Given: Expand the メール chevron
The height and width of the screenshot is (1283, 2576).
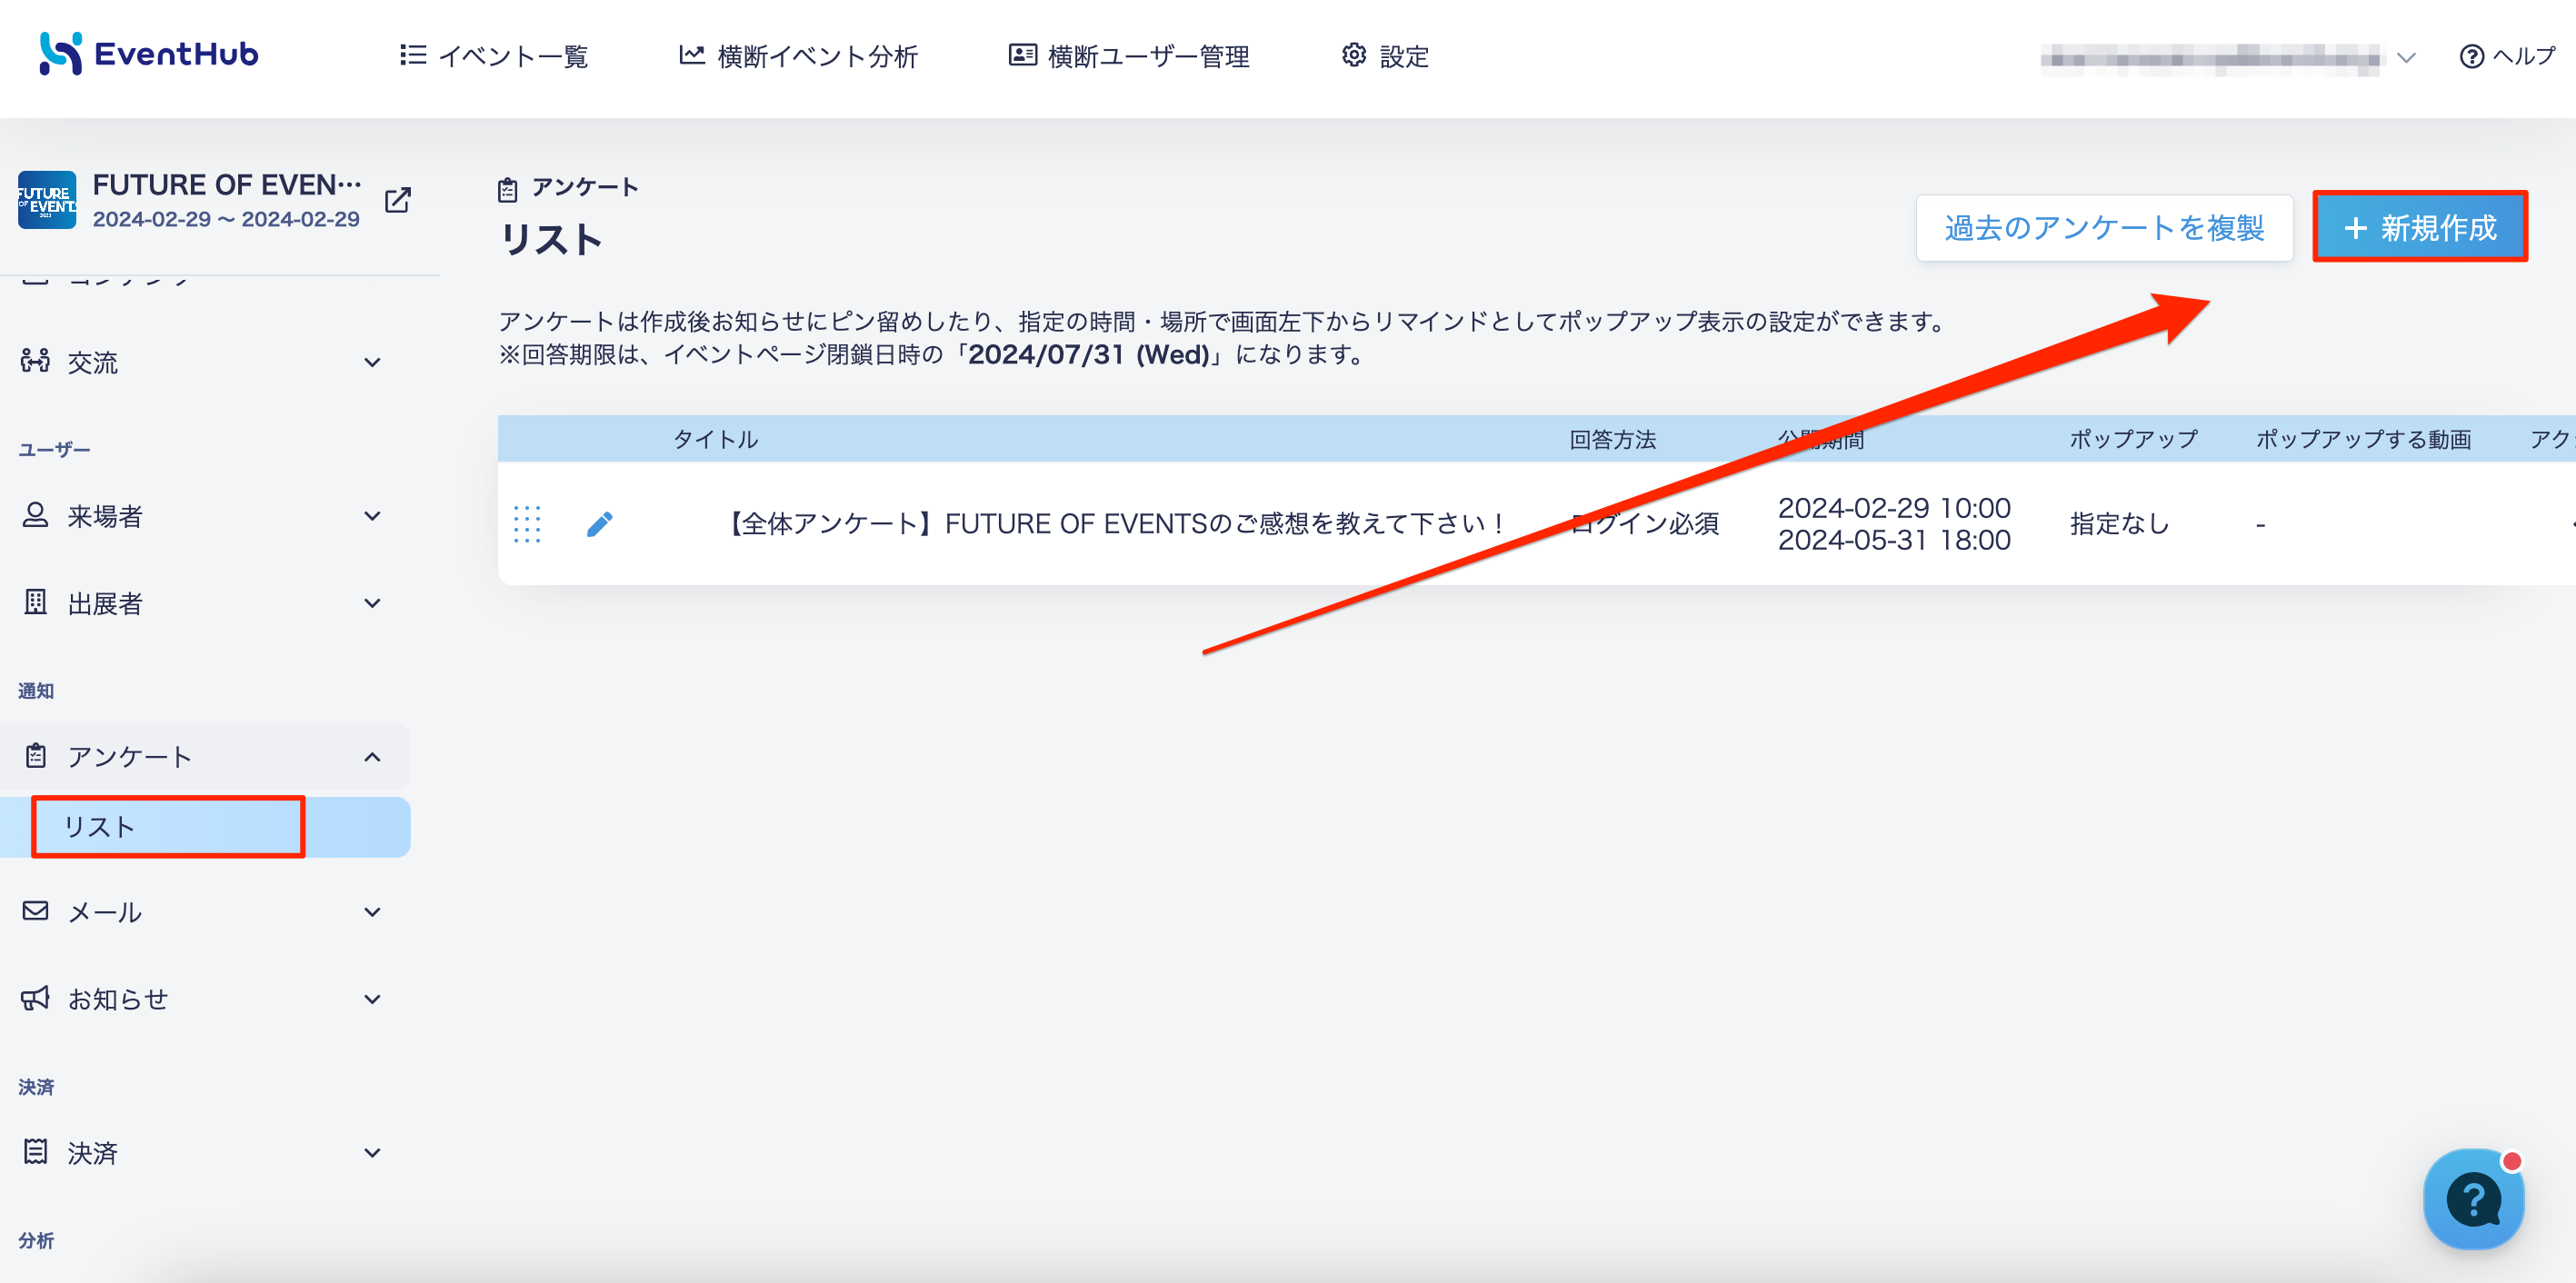Looking at the screenshot, I should coord(372,912).
